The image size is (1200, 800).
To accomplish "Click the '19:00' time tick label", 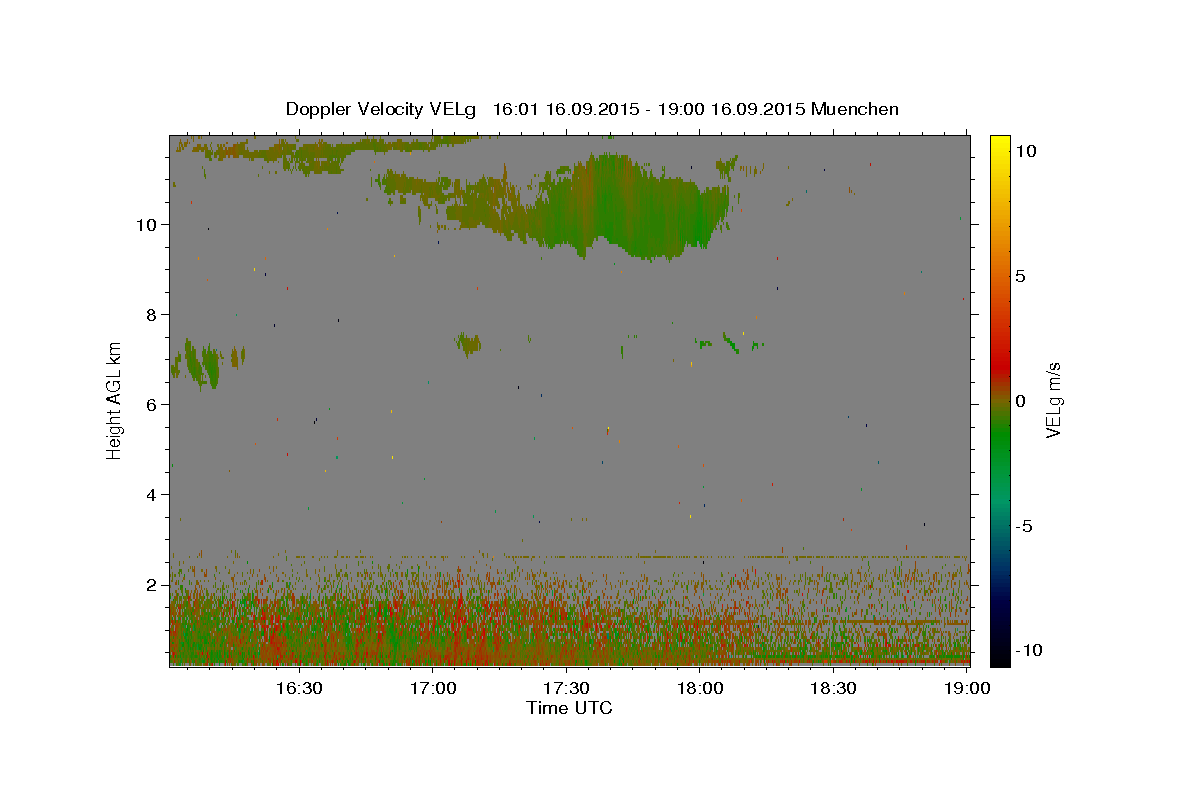I will click(968, 688).
